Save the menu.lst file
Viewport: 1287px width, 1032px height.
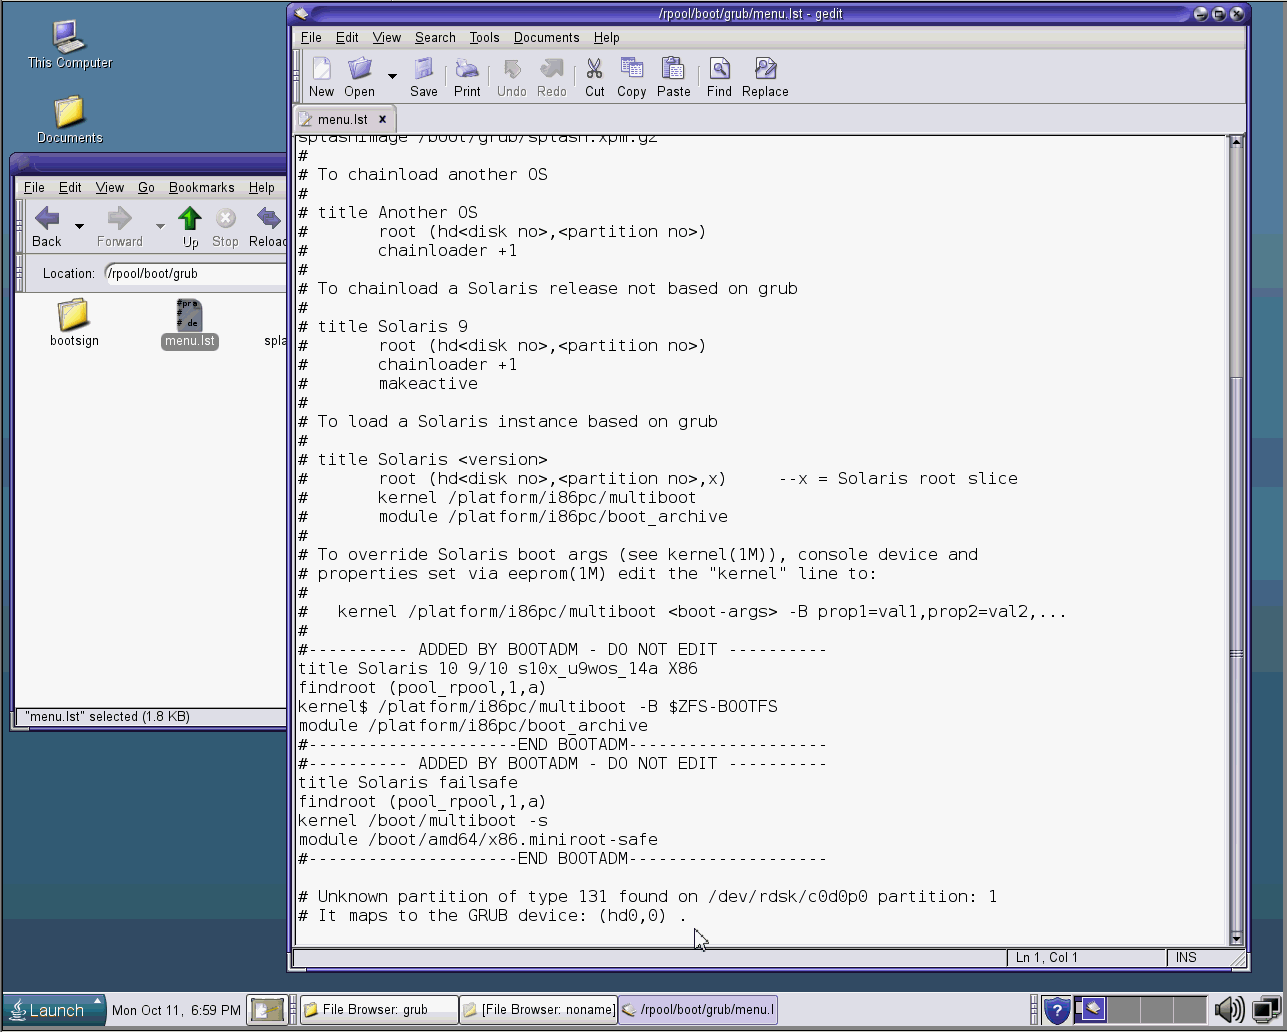click(424, 77)
